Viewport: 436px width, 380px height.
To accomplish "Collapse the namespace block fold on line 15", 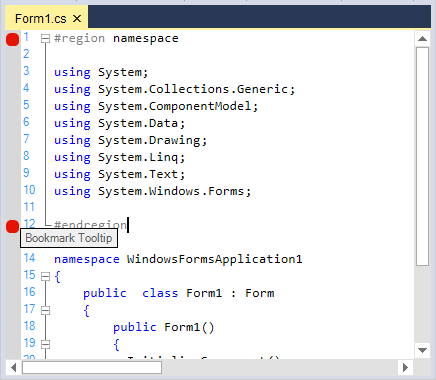I will (x=45, y=277).
